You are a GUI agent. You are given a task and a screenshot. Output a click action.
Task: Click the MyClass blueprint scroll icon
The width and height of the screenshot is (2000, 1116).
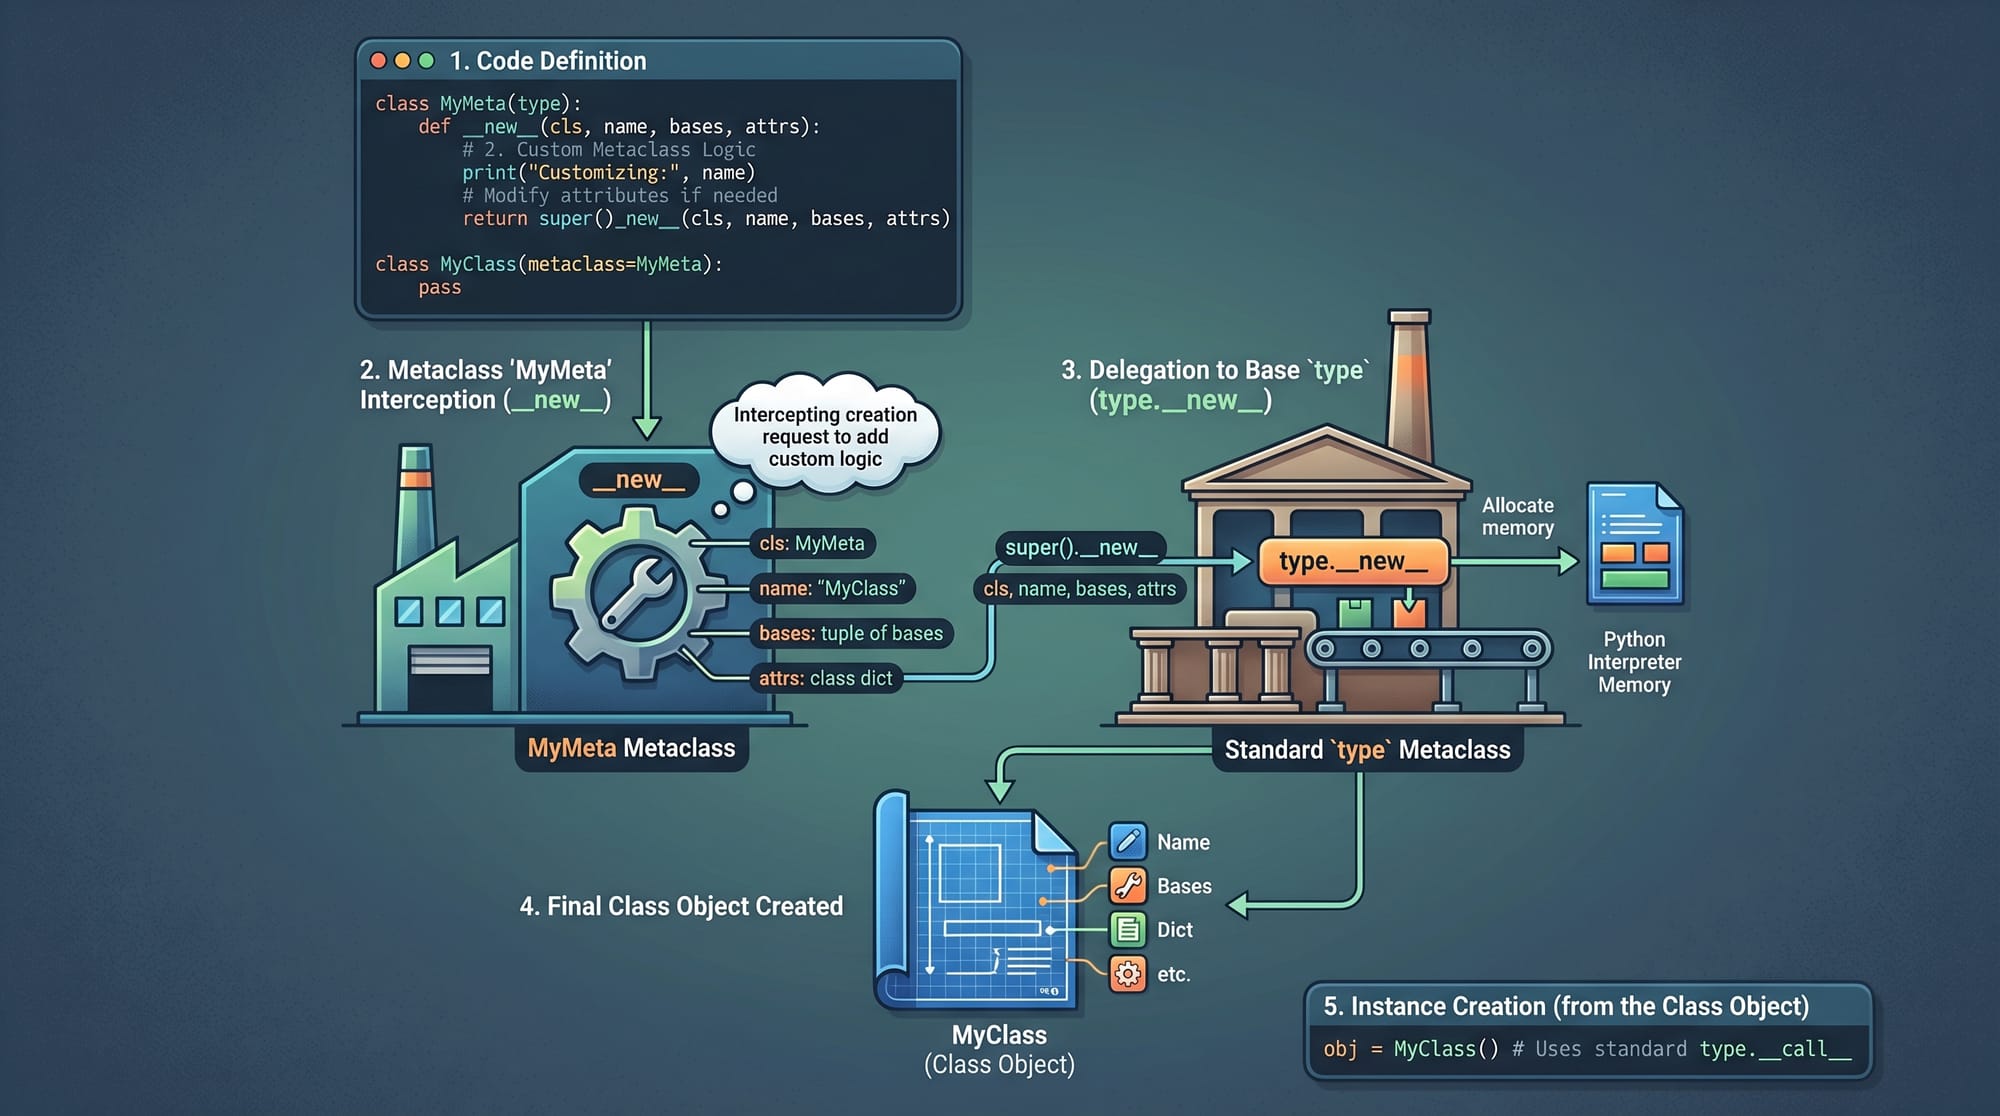tap(975, 900)
